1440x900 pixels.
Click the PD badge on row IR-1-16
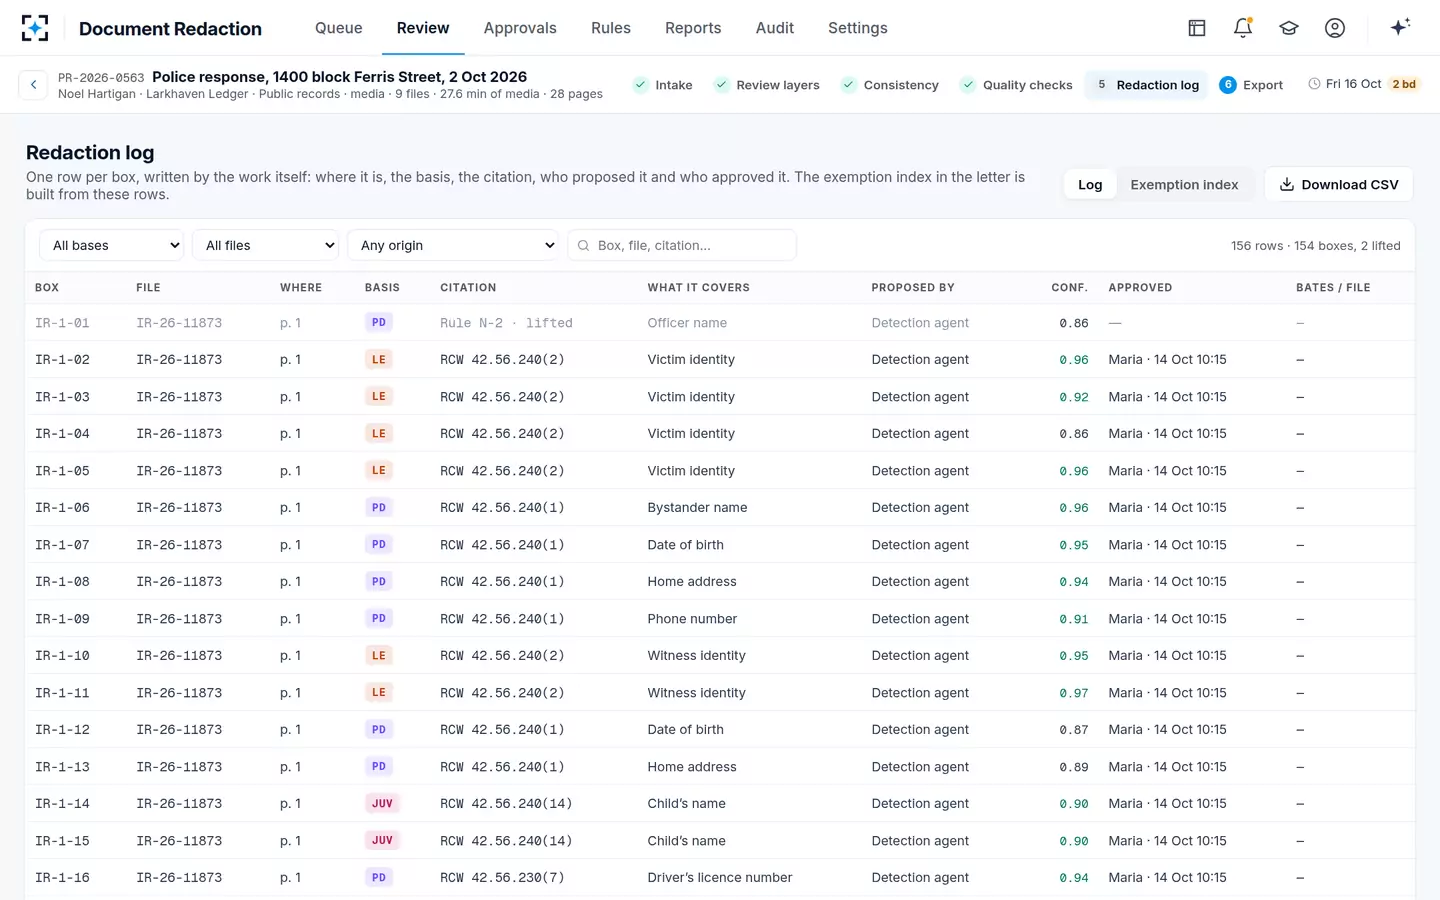pos(379,878)
